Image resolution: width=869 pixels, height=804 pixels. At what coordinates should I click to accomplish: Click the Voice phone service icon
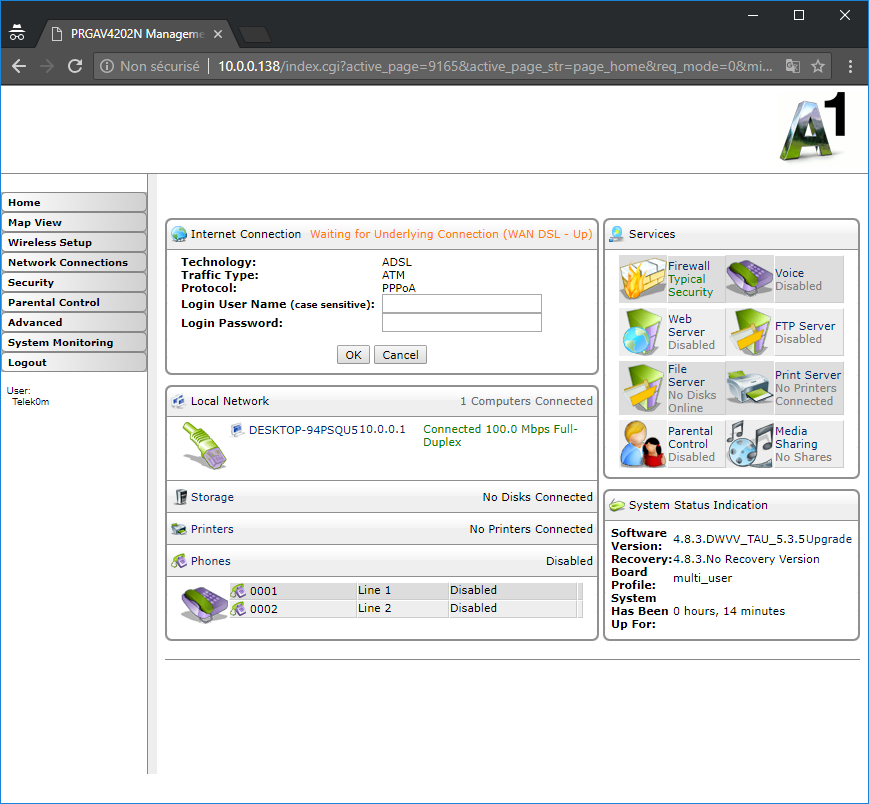[x=749, y=279]
